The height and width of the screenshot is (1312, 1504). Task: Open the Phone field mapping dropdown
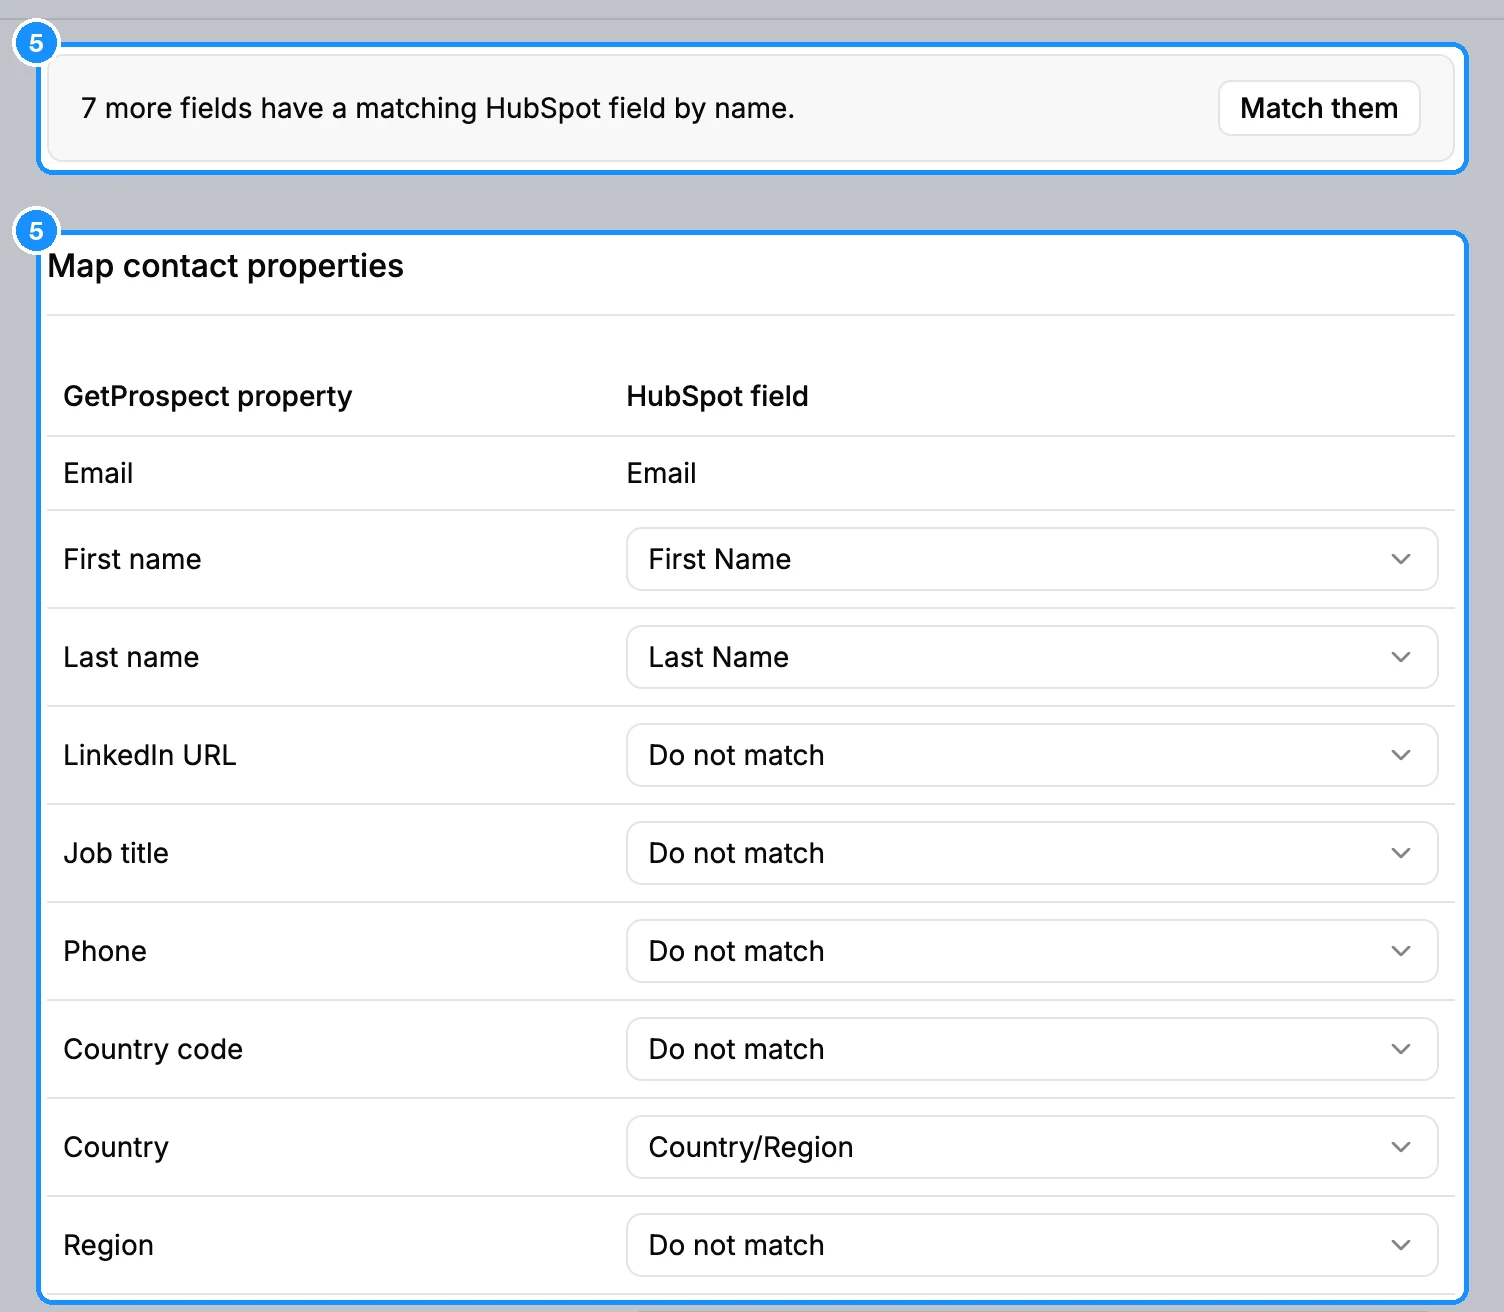pyautogui.click(x=1032, y=951)
